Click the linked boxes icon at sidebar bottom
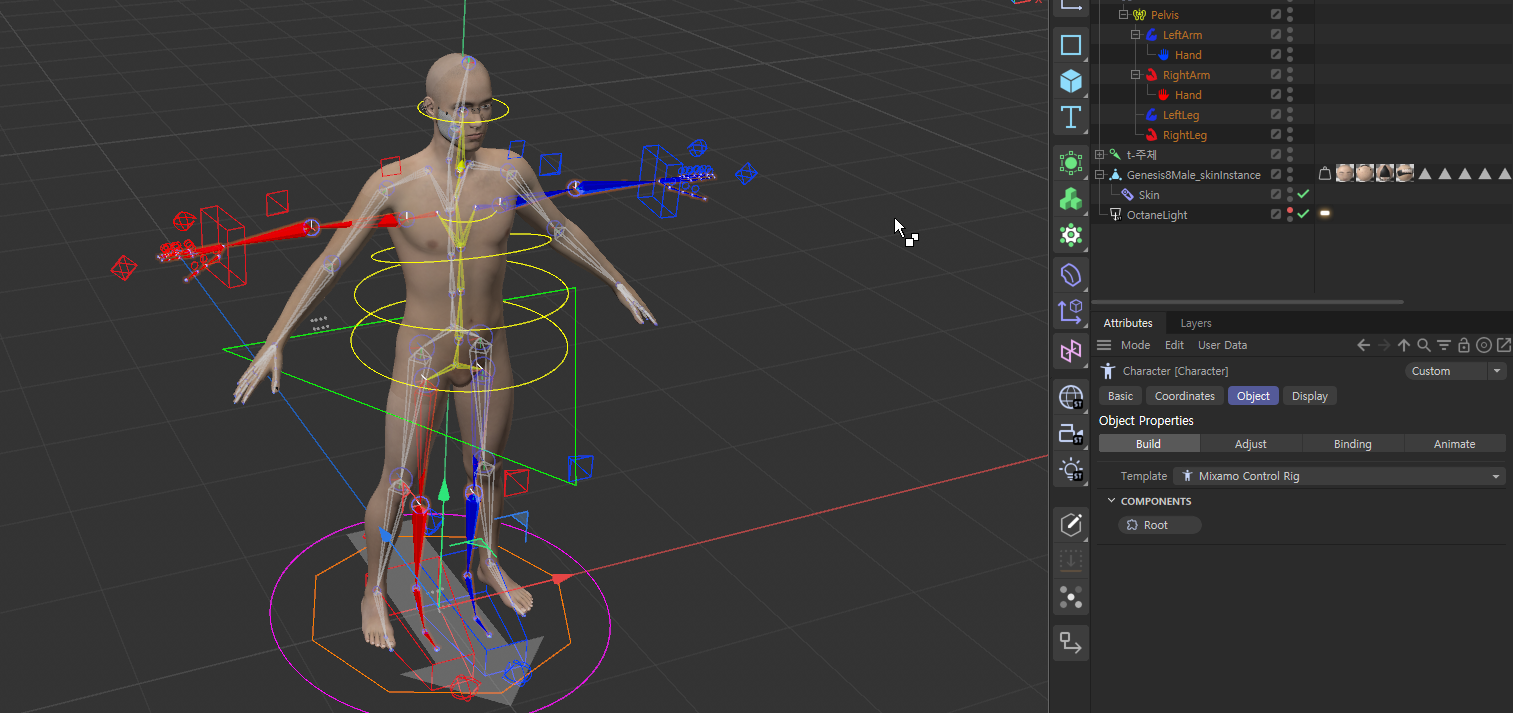 click(1071, 643)
